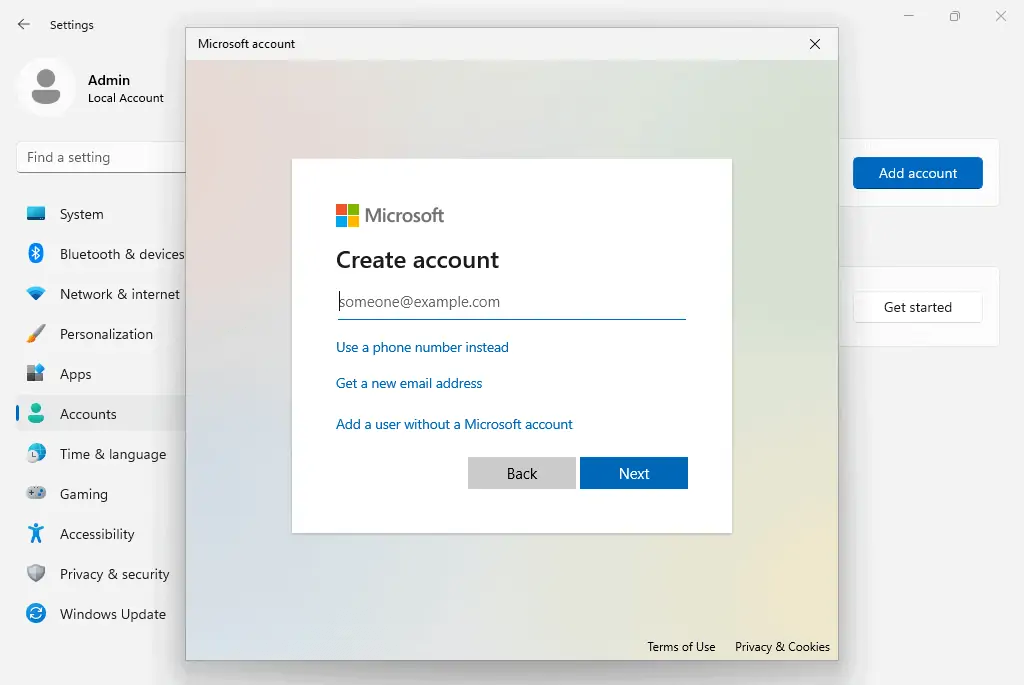Screen dimensions: 1024x685
Task: Click the Accounts person icon in sidebar
Action: click(36, 413)
